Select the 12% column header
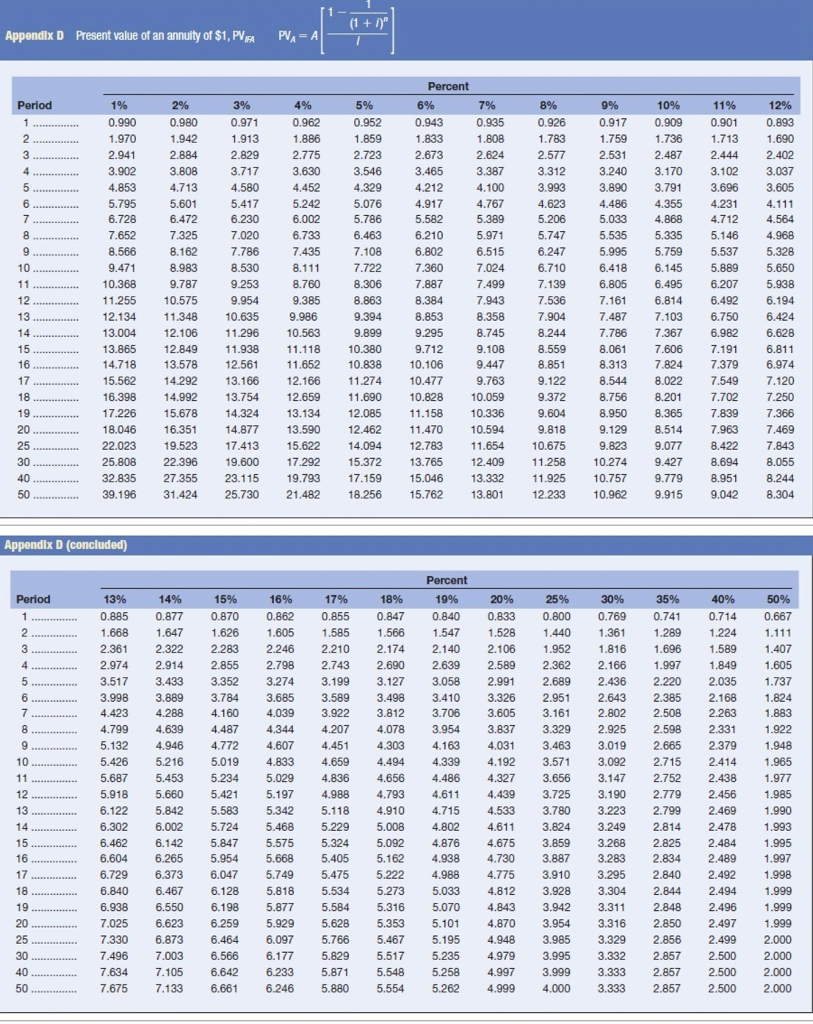The height and width of the screenshot is (1024, 813). point(780,105)
